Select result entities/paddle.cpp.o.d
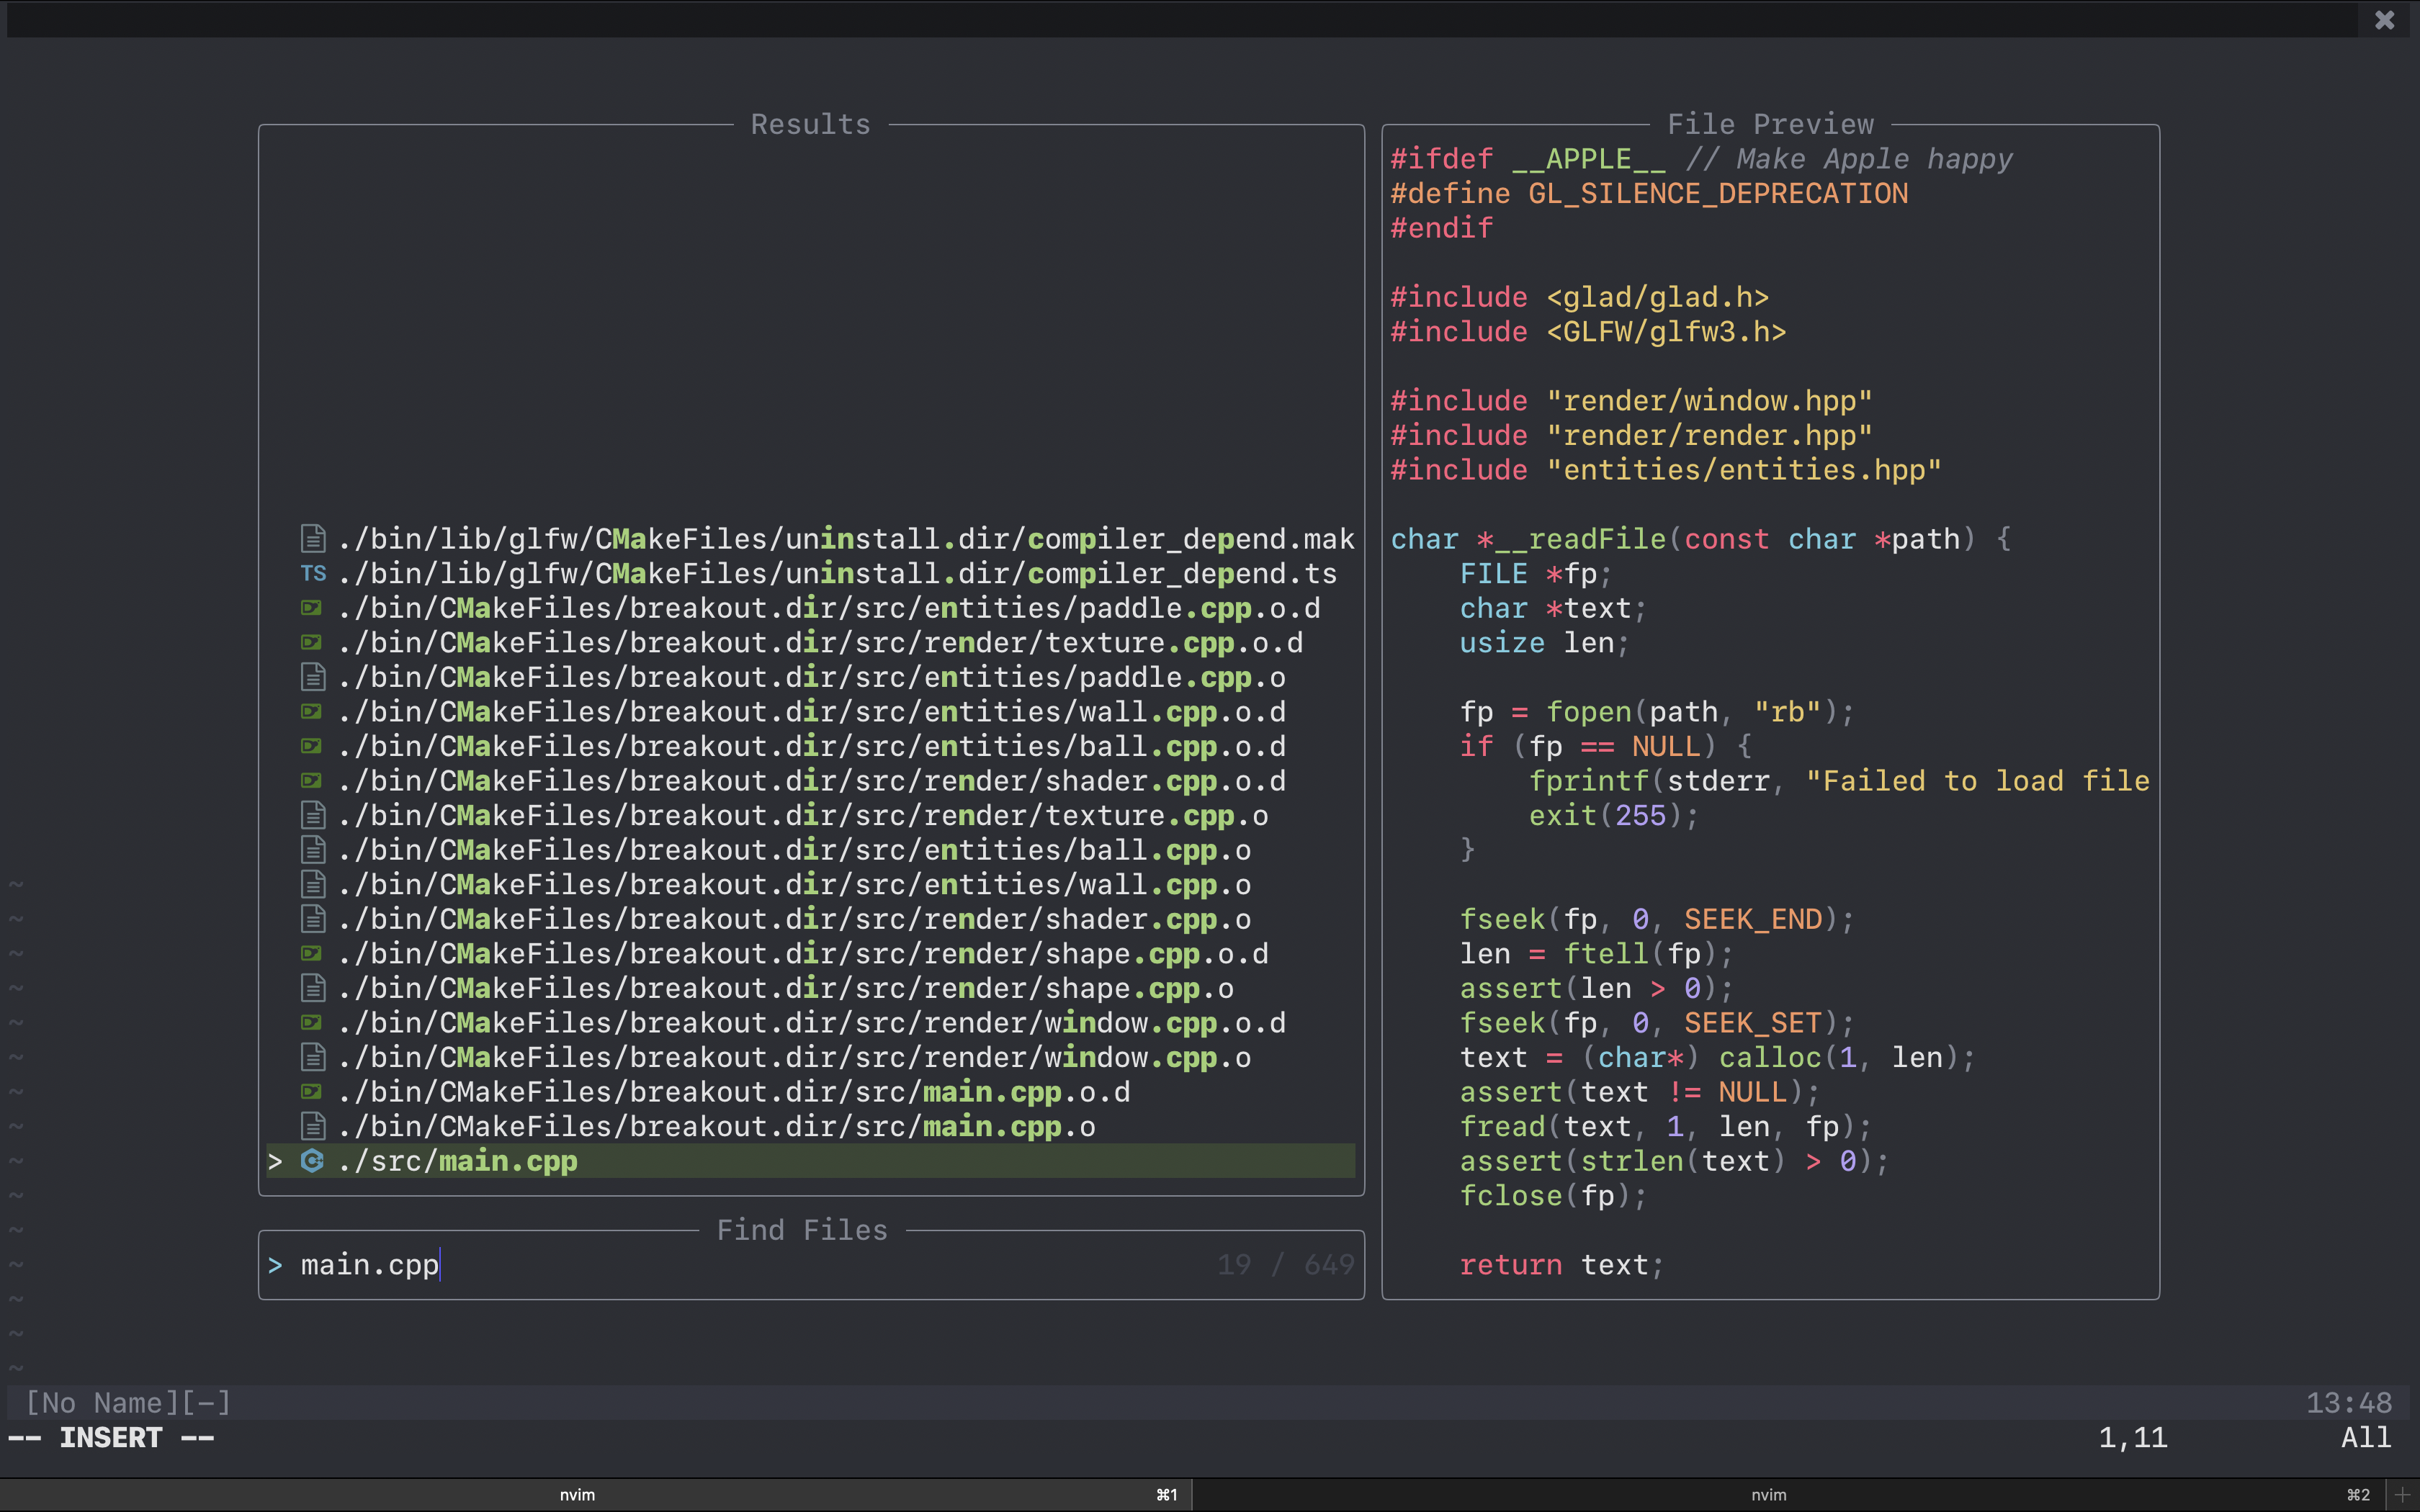 [811, 608]
